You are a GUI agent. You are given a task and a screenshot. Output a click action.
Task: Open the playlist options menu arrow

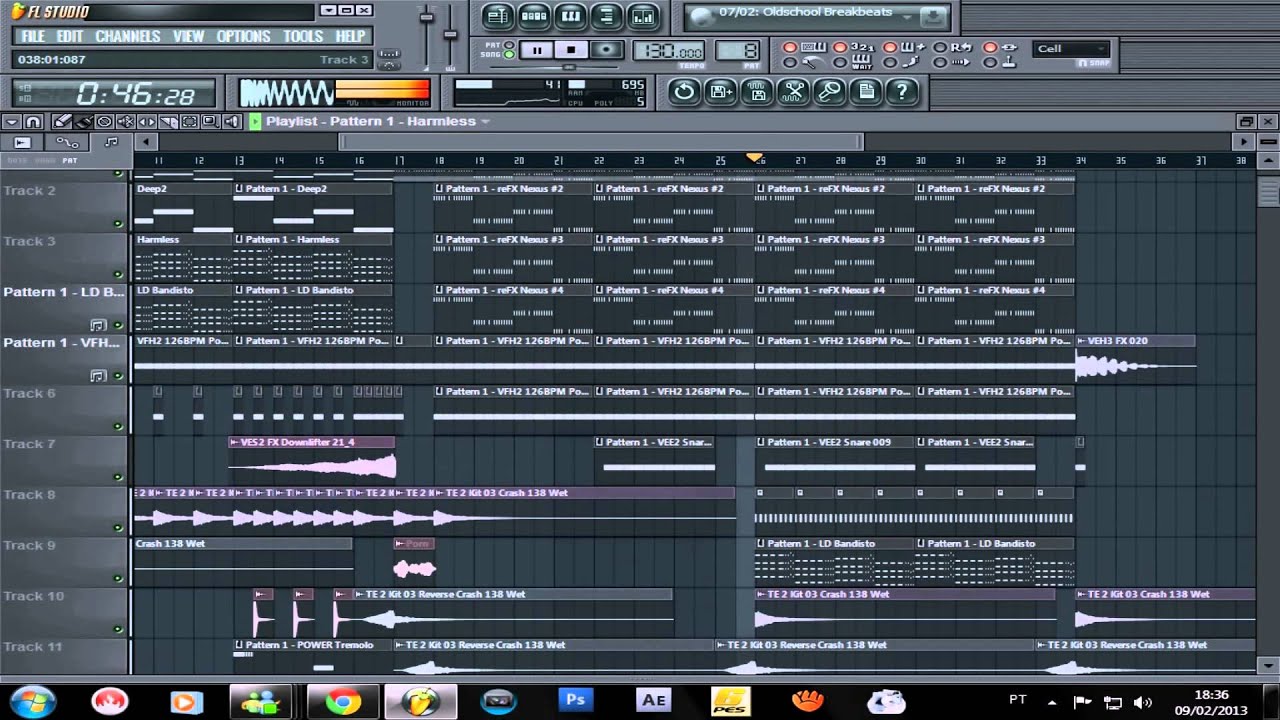pyautogui.click(x=11, y=121)
